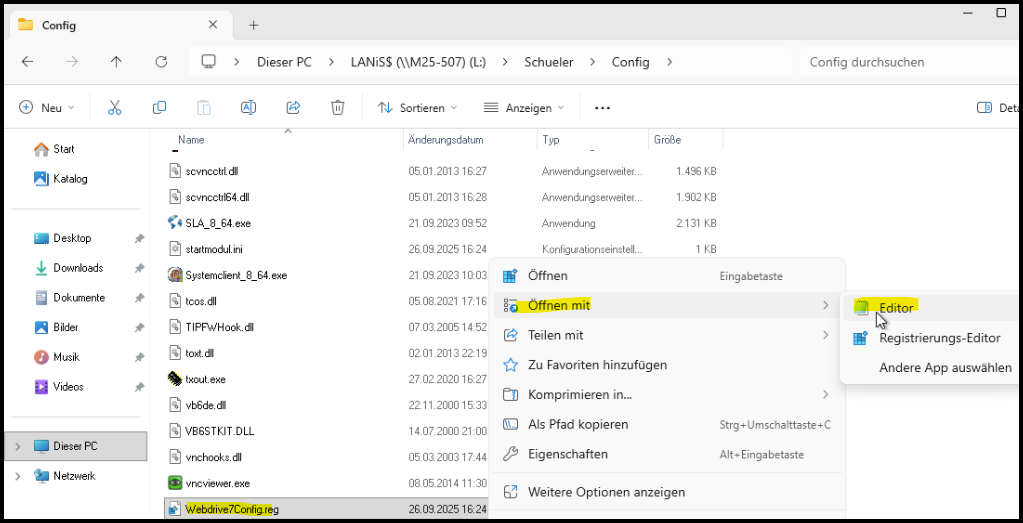This screenshot has width=1023, height=523.
Task: Click the Refresh button in navigation bar
Action: tap(161, 62)
